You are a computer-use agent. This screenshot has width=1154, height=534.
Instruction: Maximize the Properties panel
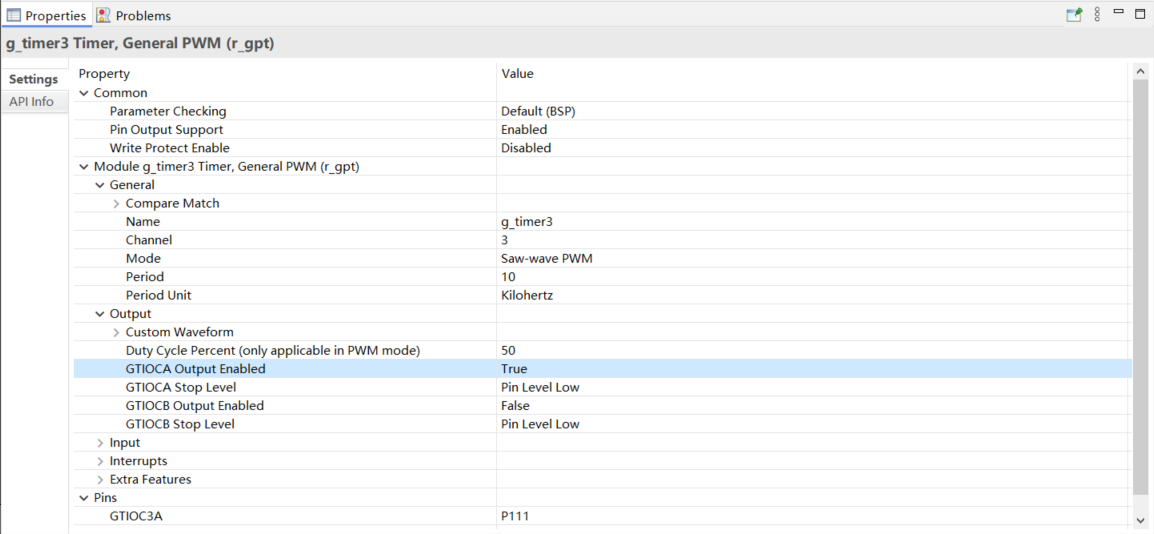1140,14
